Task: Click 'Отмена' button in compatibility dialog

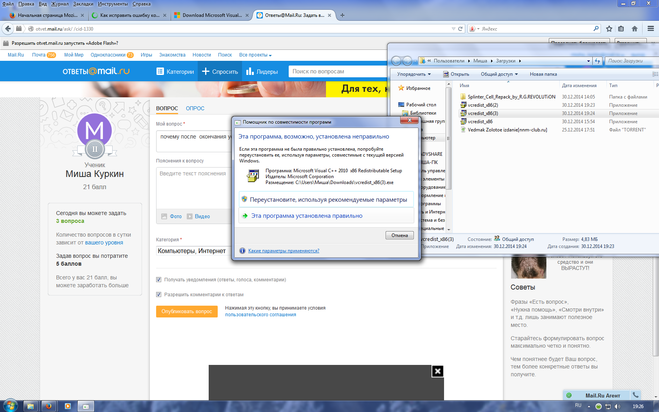Action: pos(399,235)
